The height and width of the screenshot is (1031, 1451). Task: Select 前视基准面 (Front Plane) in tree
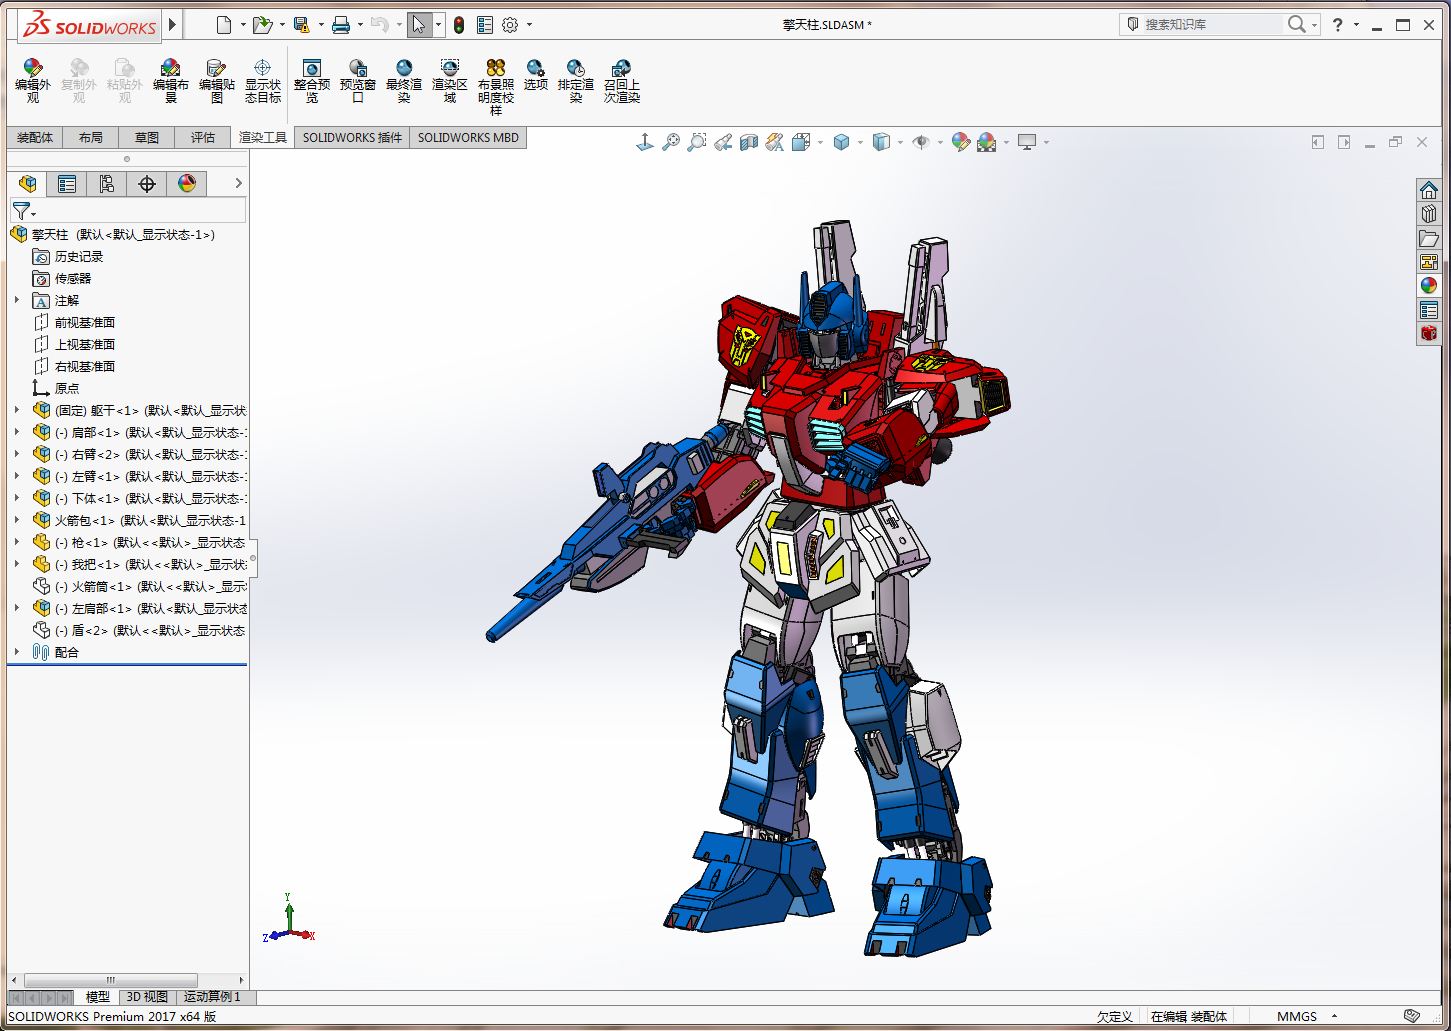[75, 322]
